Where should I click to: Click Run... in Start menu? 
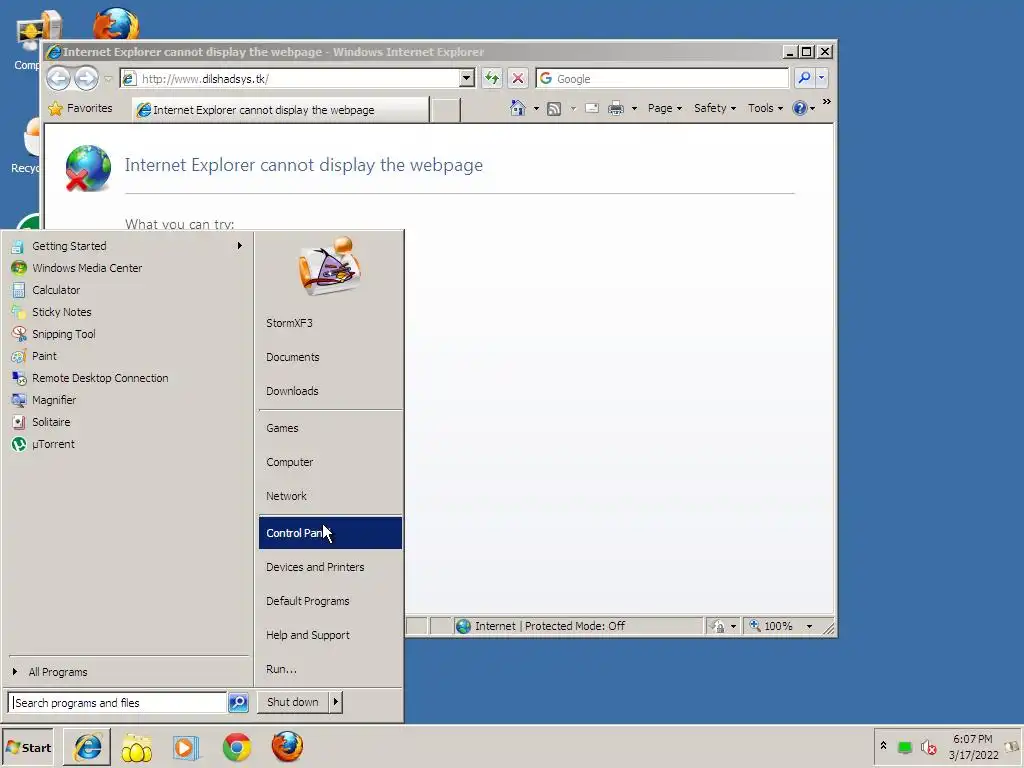(330, 669)
